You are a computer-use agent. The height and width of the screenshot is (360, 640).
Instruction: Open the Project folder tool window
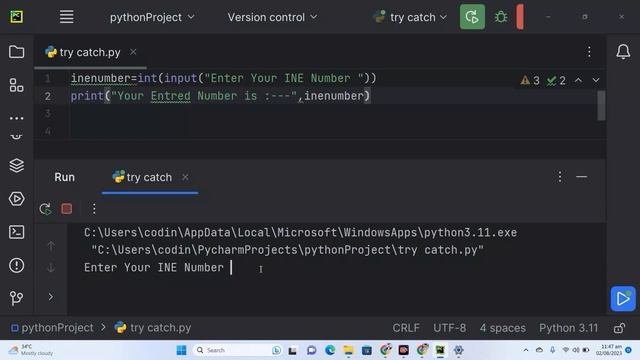[x=16, y=52]
